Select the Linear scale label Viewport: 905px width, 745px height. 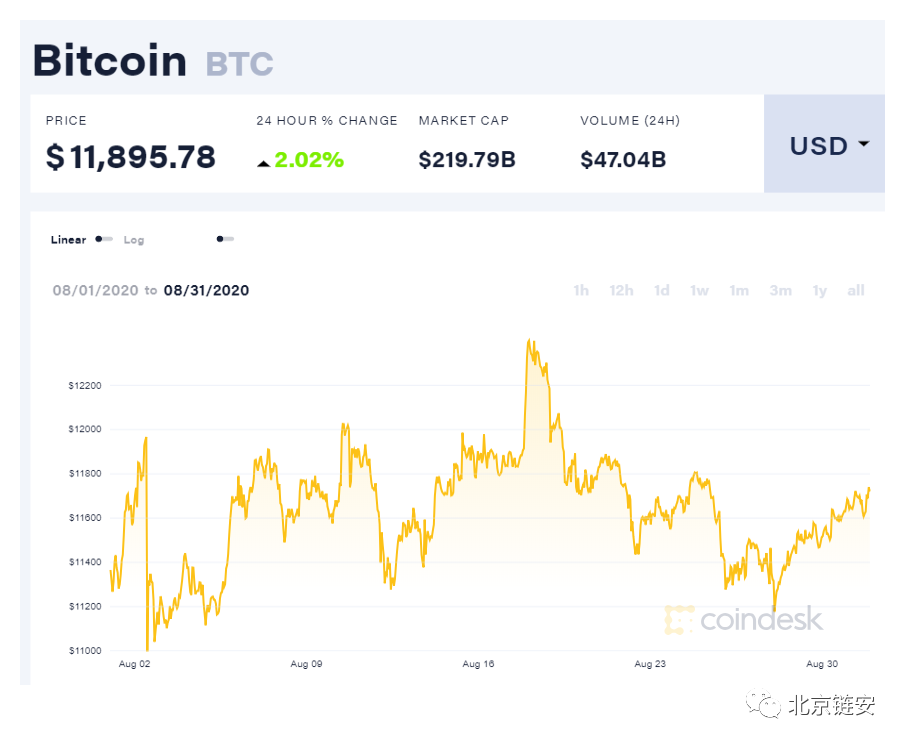(x=68, y=239)
